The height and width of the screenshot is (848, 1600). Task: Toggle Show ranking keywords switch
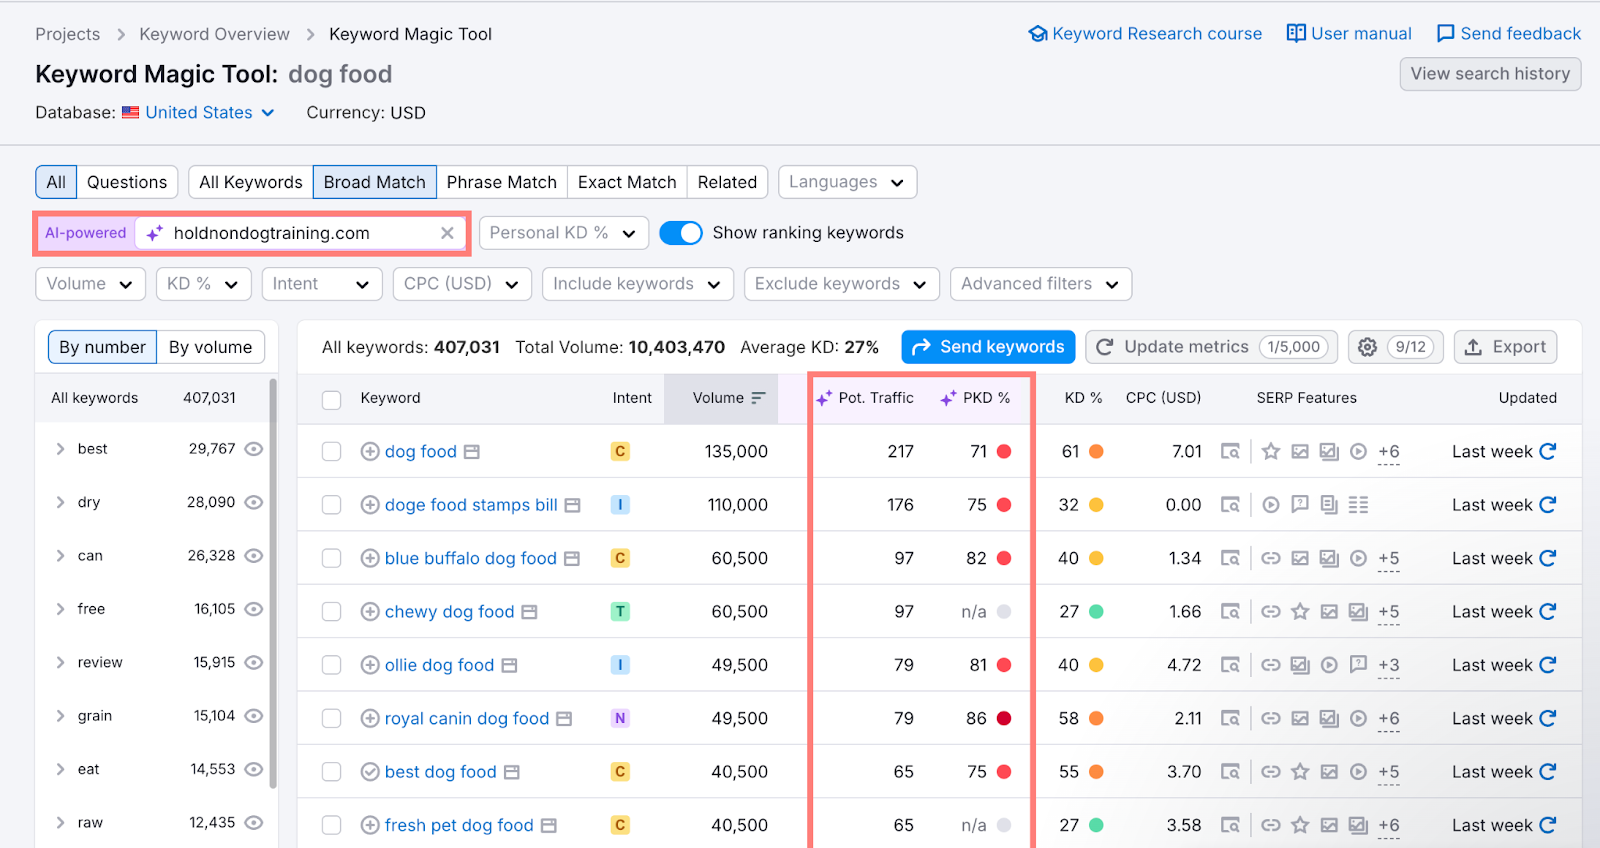681,233
